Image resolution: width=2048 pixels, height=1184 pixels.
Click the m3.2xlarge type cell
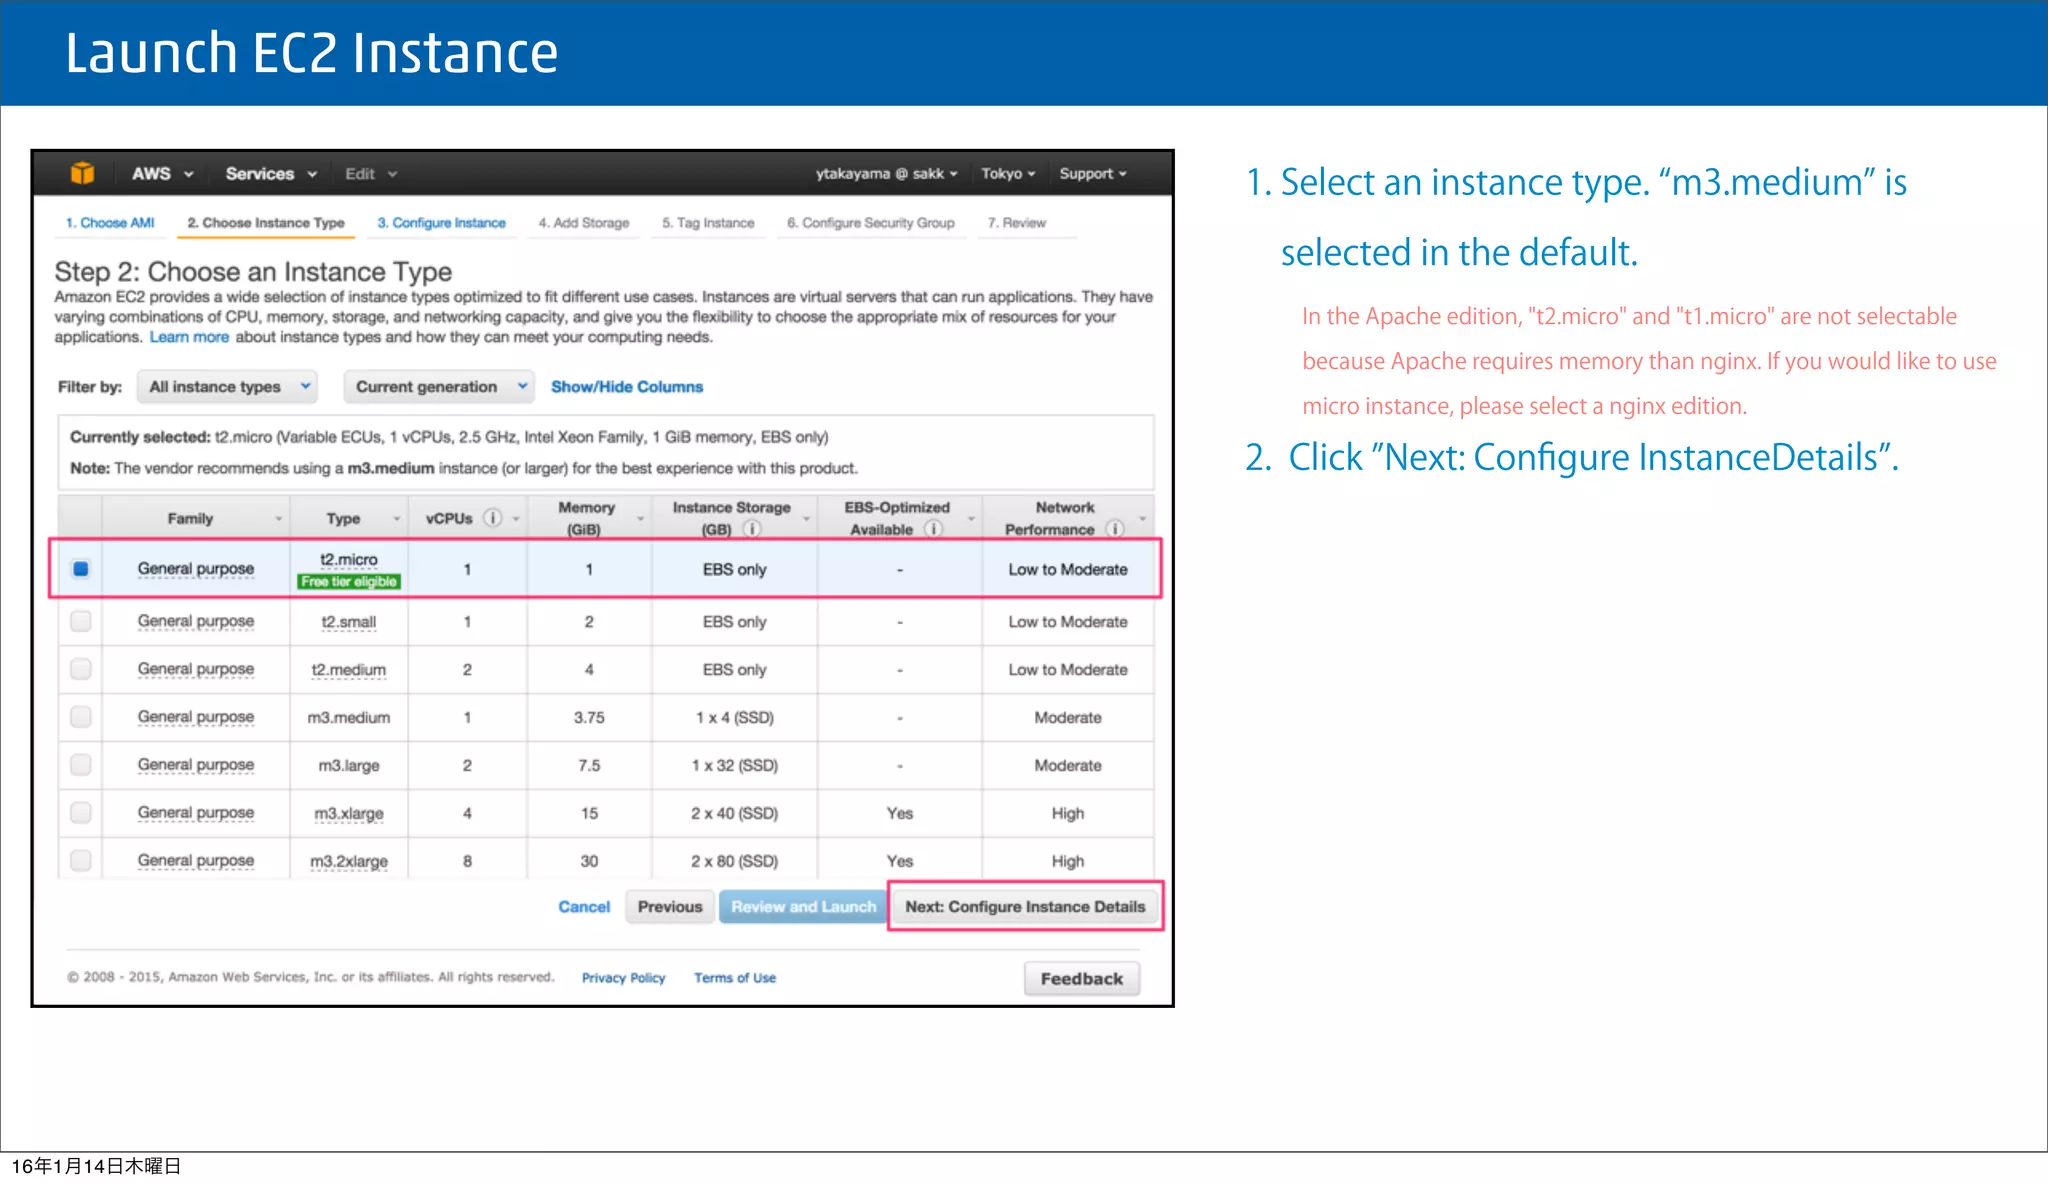click(349, 862)
